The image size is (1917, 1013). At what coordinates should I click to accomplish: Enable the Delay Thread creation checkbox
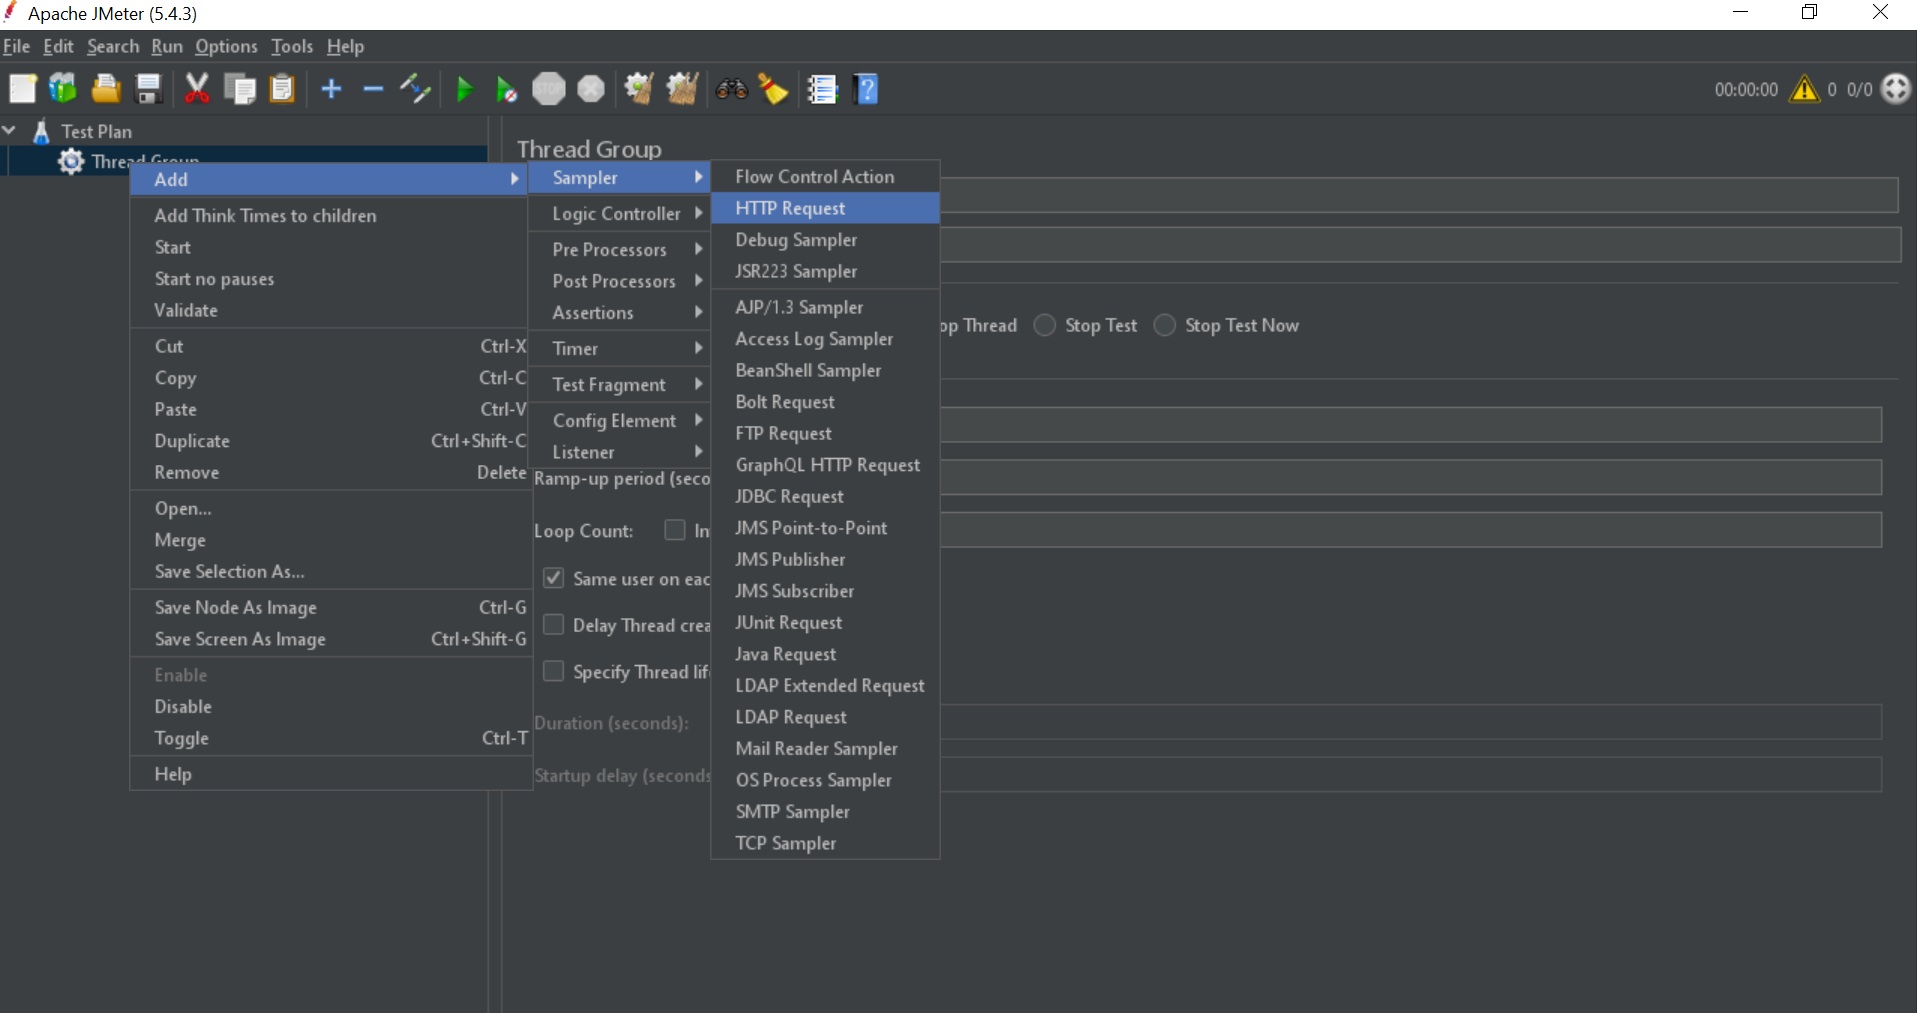(x=553, y=625)
